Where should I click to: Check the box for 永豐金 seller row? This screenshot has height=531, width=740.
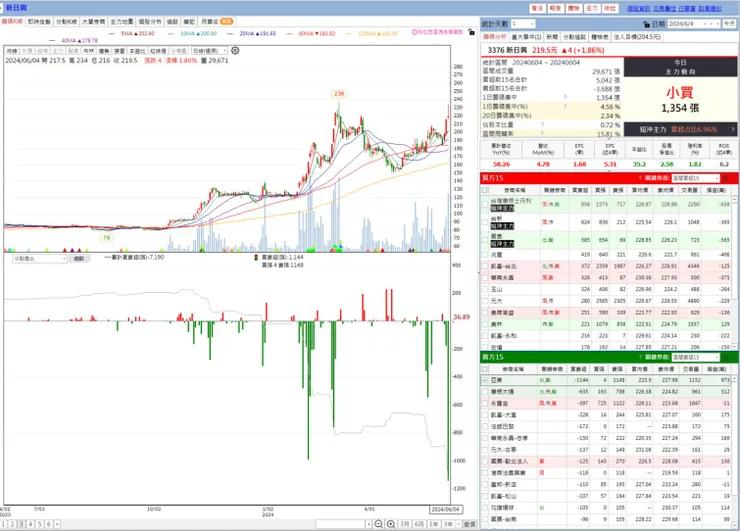point(485,404)
